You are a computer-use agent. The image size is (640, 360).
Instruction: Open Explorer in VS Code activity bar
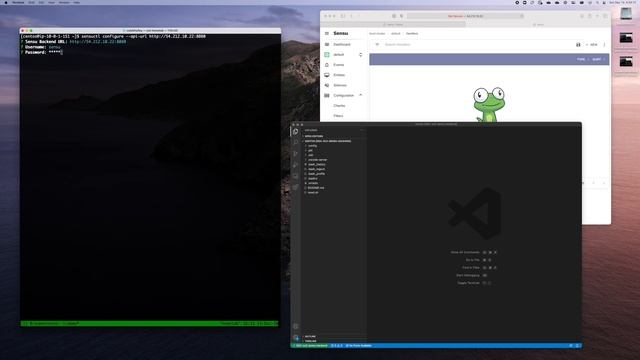pos(296,132)
